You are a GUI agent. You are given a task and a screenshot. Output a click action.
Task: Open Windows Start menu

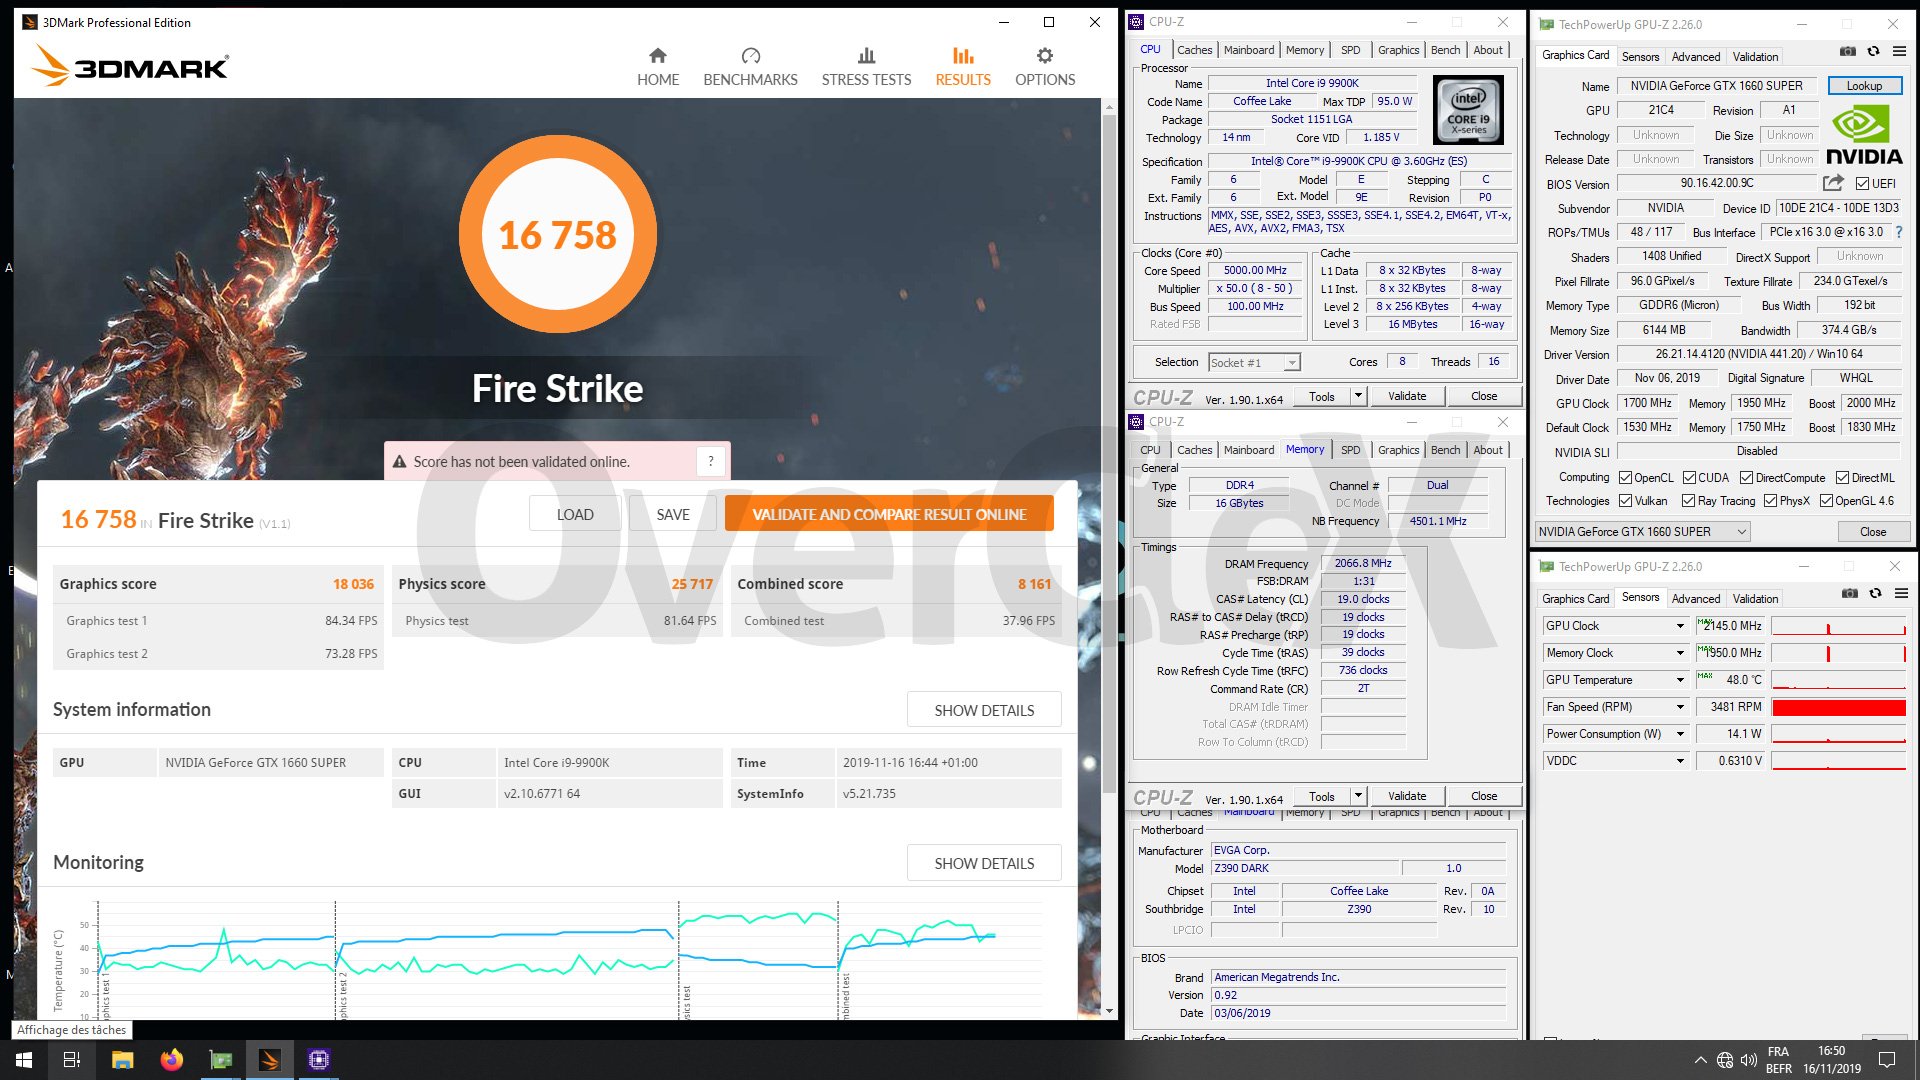[x=24, y=1060]
